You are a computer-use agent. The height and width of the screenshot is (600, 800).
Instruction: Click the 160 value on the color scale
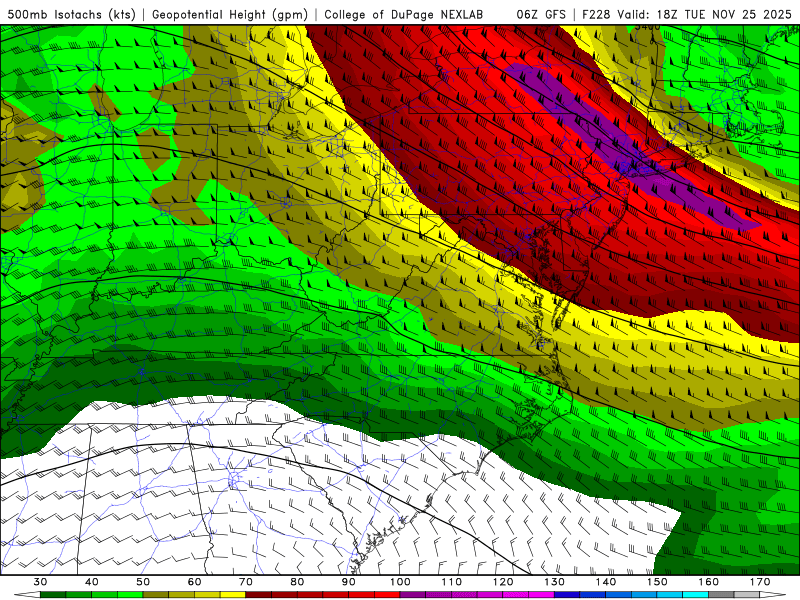pyautogui.click(x=709, y=582)
